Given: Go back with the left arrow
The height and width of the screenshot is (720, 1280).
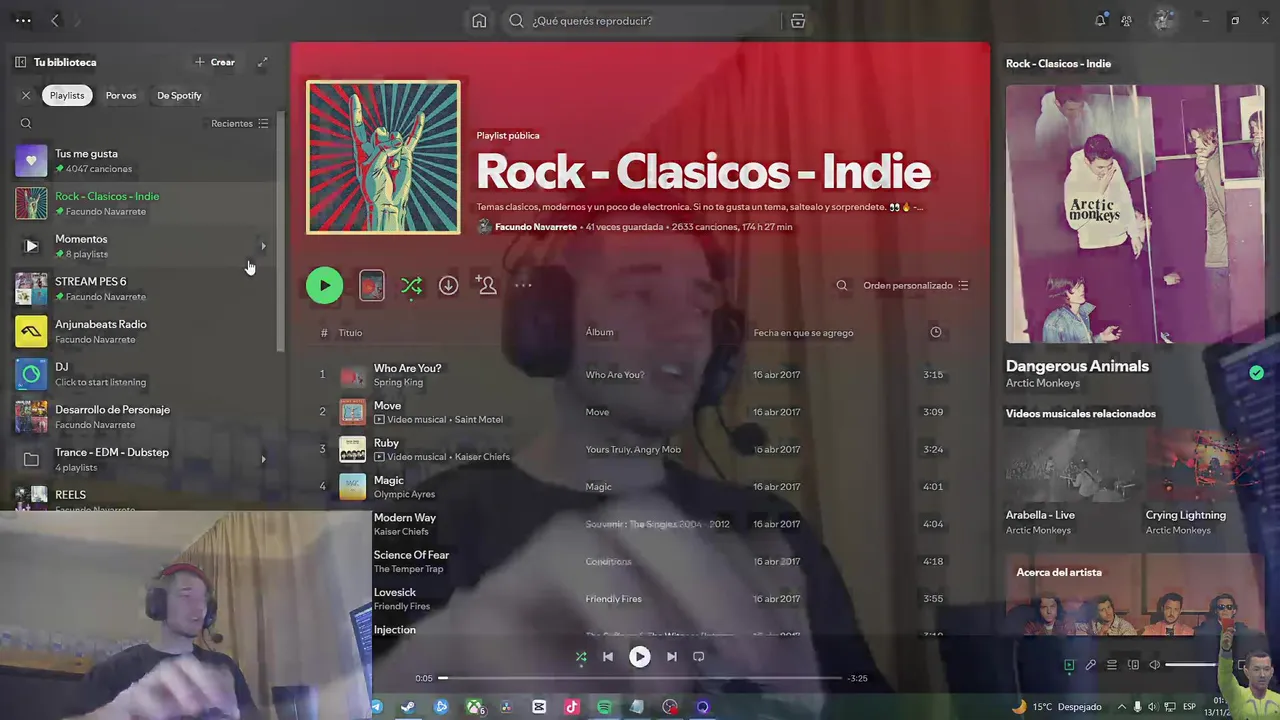Looking at the screenshot, I should tap(55, 20).
